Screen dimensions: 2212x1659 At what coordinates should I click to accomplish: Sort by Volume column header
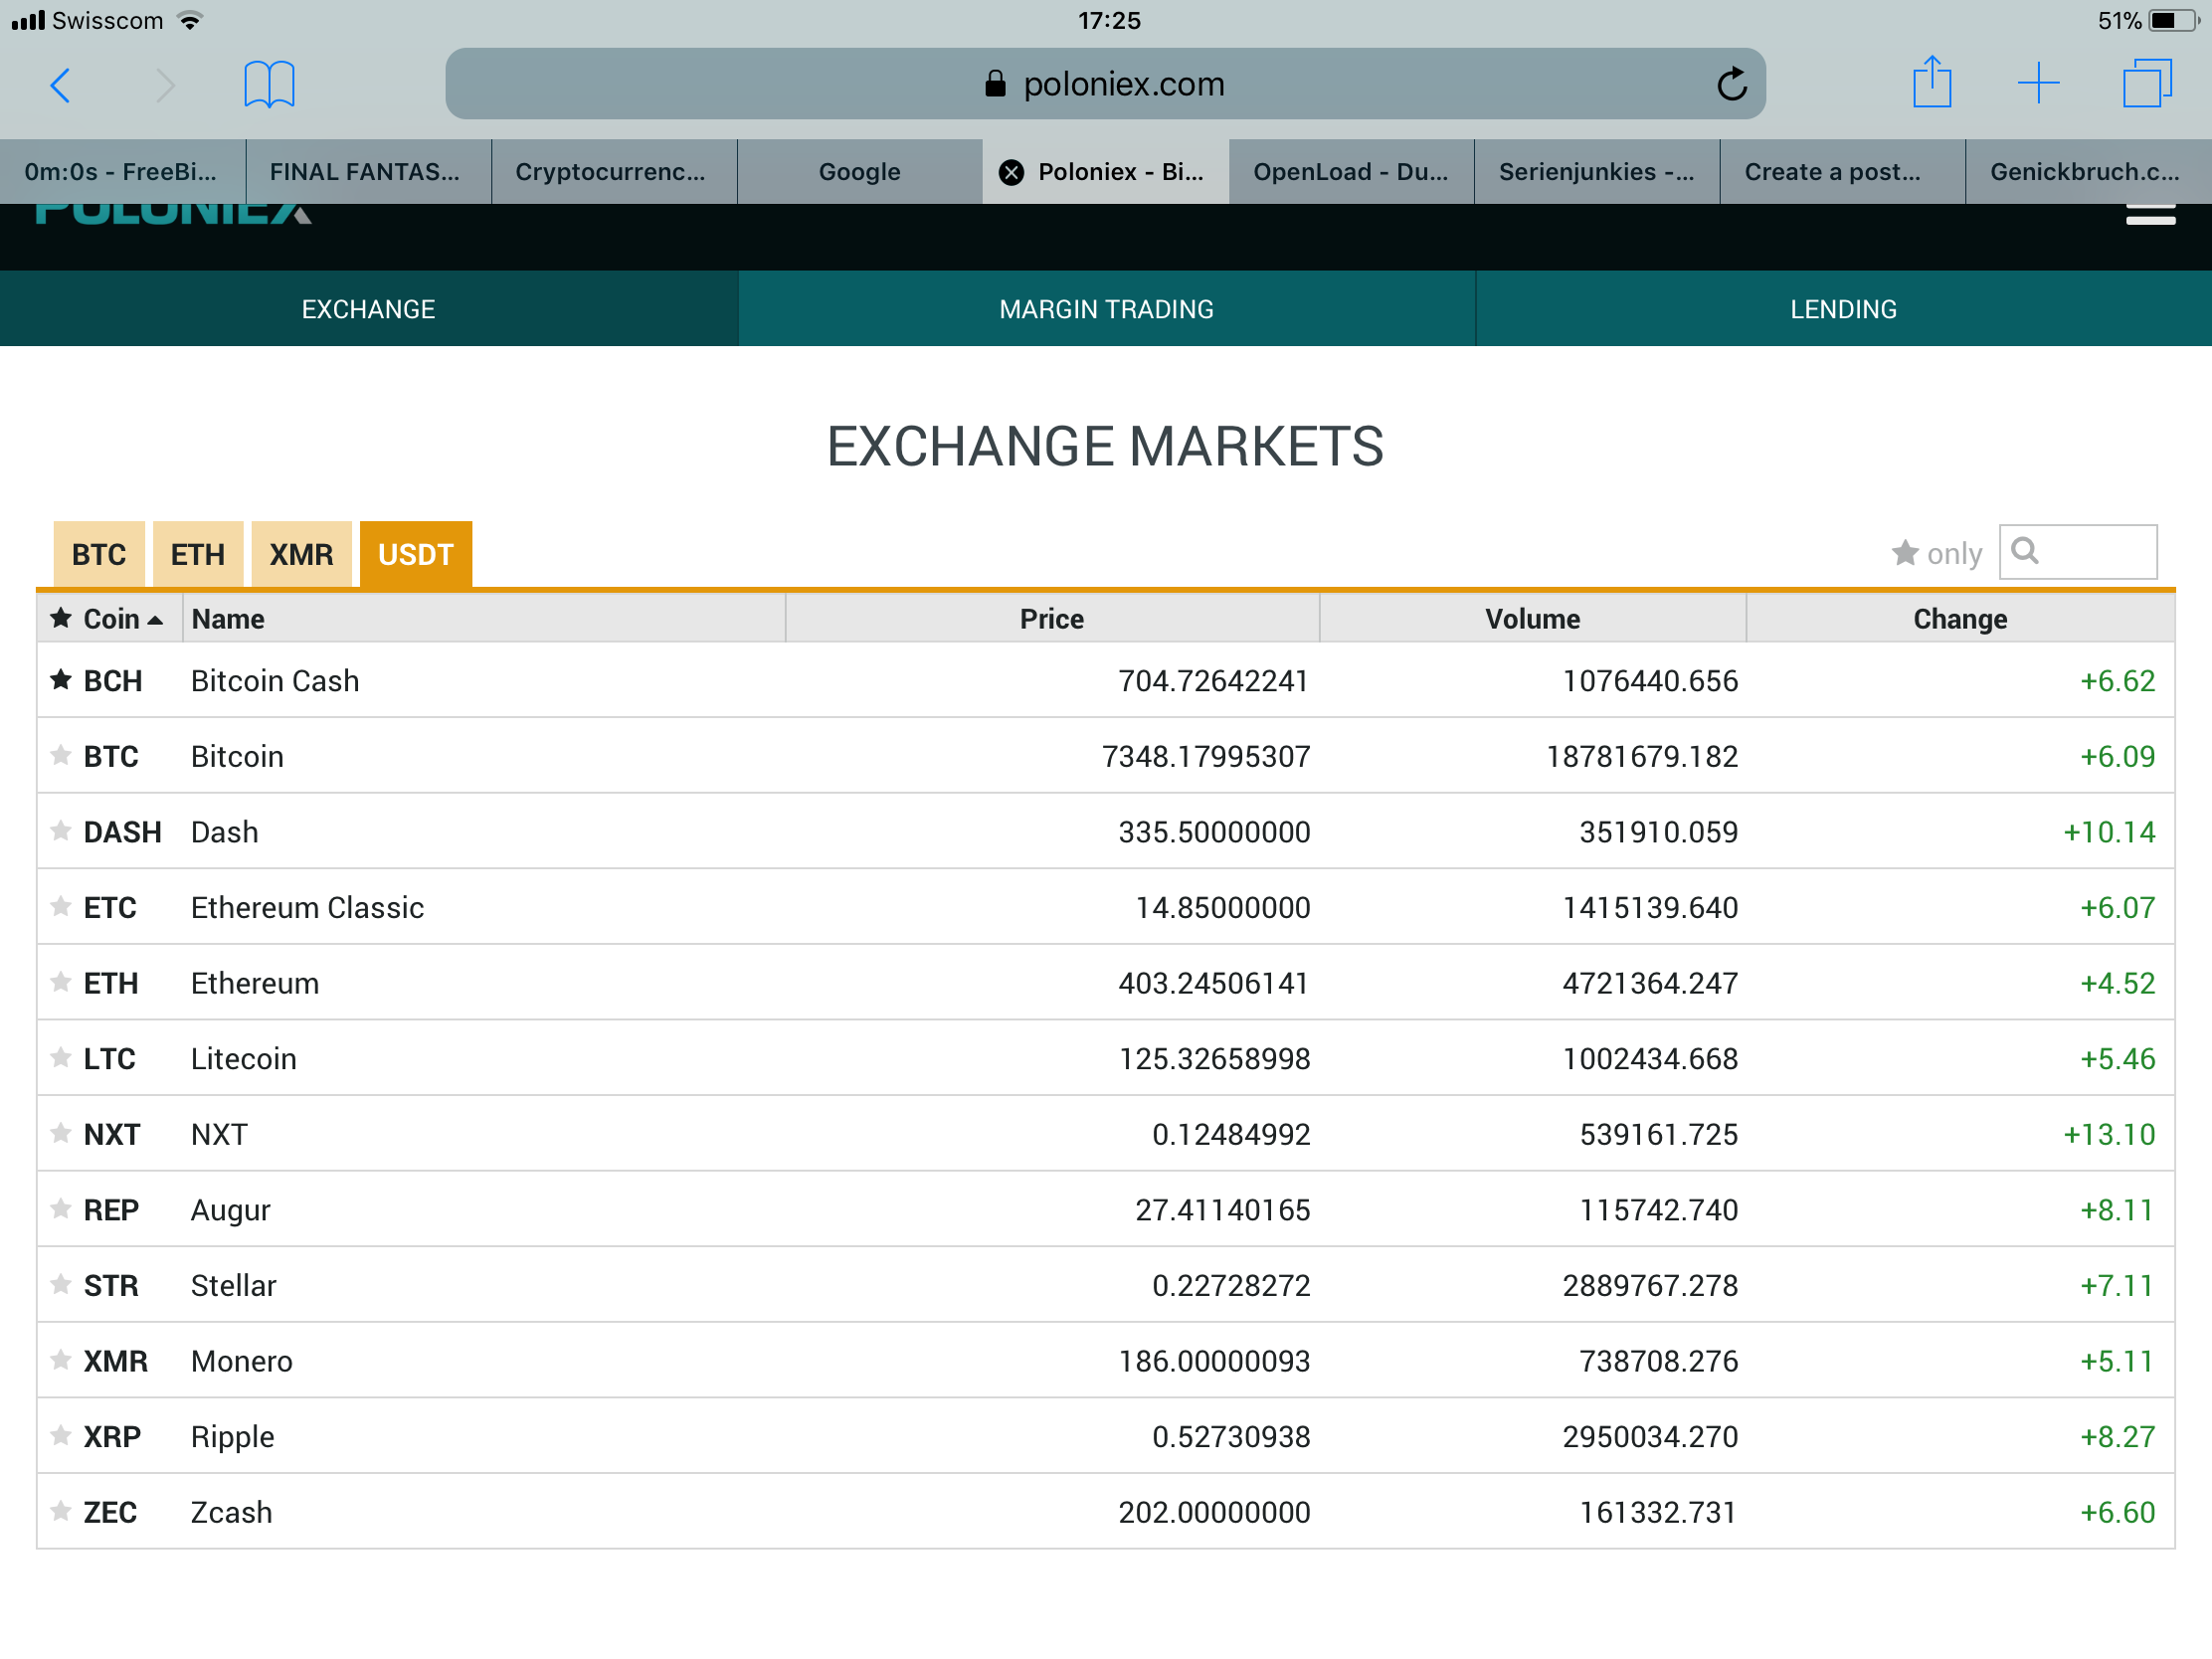point(1532,619)
